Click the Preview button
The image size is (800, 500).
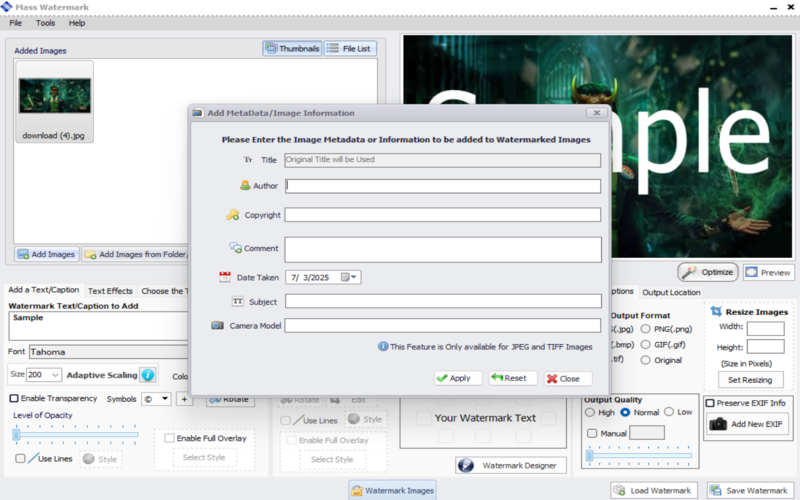coord(768,272)
